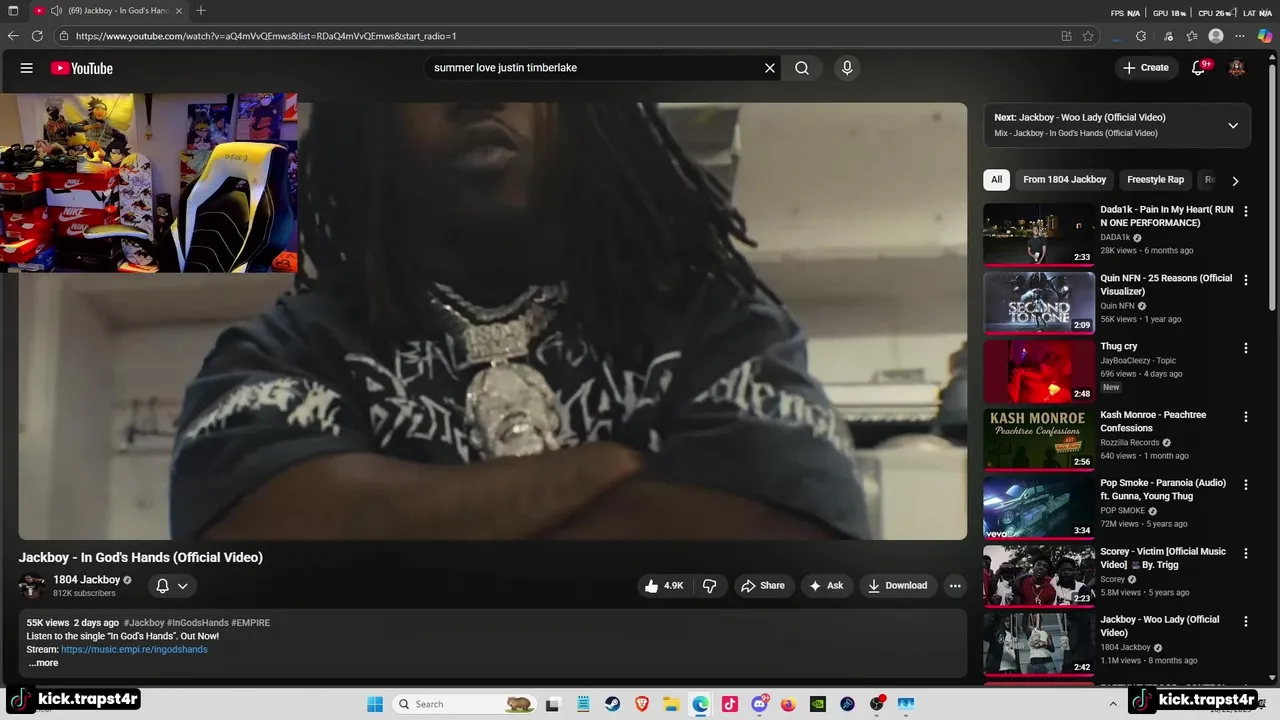Image resolution: width=1280 pixels, height=720 pixels.
Task: Open a new browser tab
Action: (x=201, y=11)
